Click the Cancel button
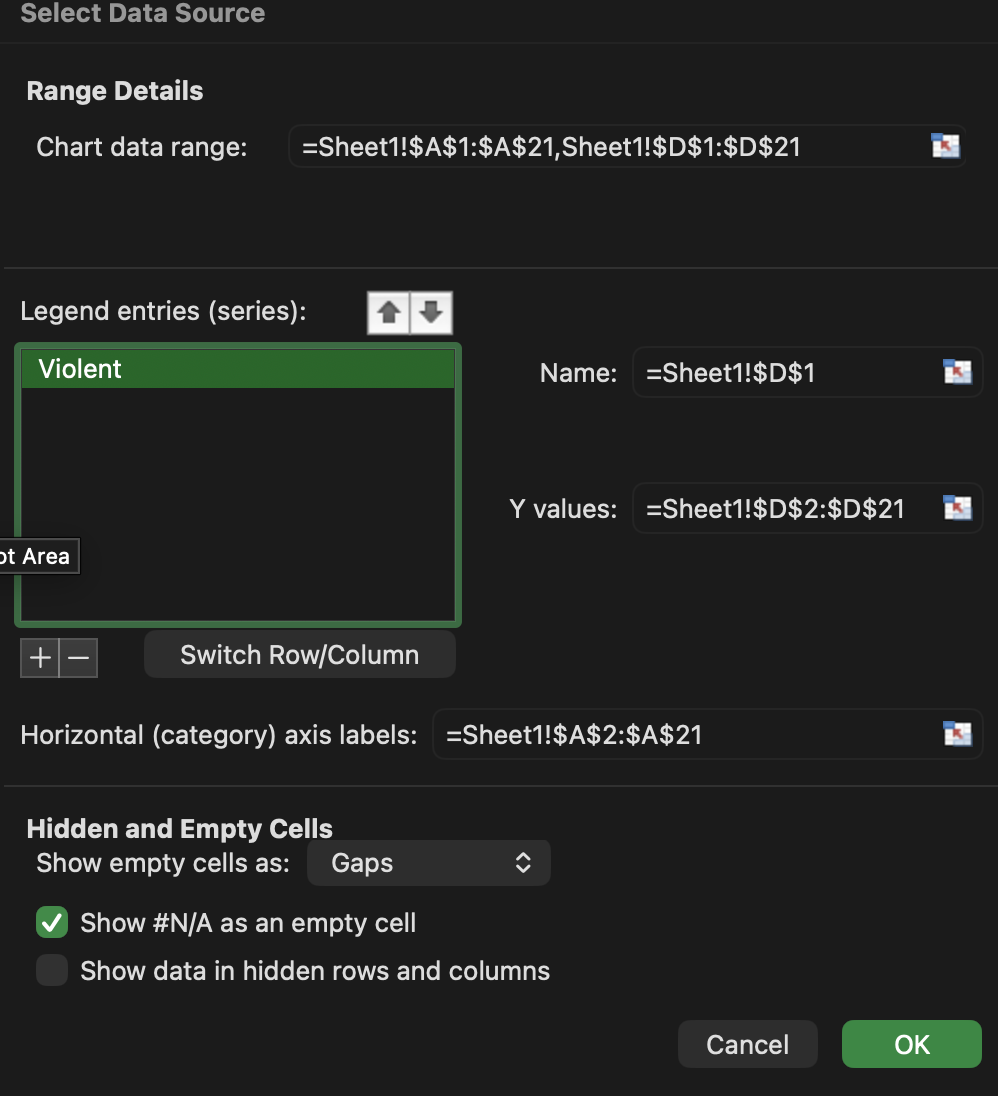 [747, 1044]
